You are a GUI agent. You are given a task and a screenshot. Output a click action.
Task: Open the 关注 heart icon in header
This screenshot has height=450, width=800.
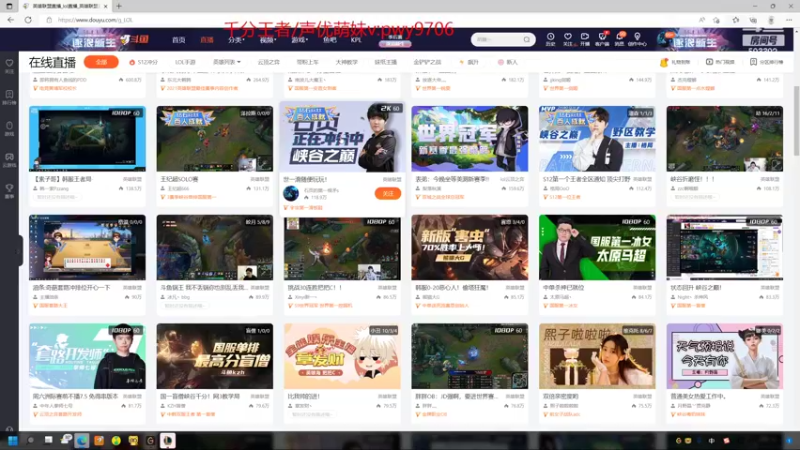tap(567, 37)
